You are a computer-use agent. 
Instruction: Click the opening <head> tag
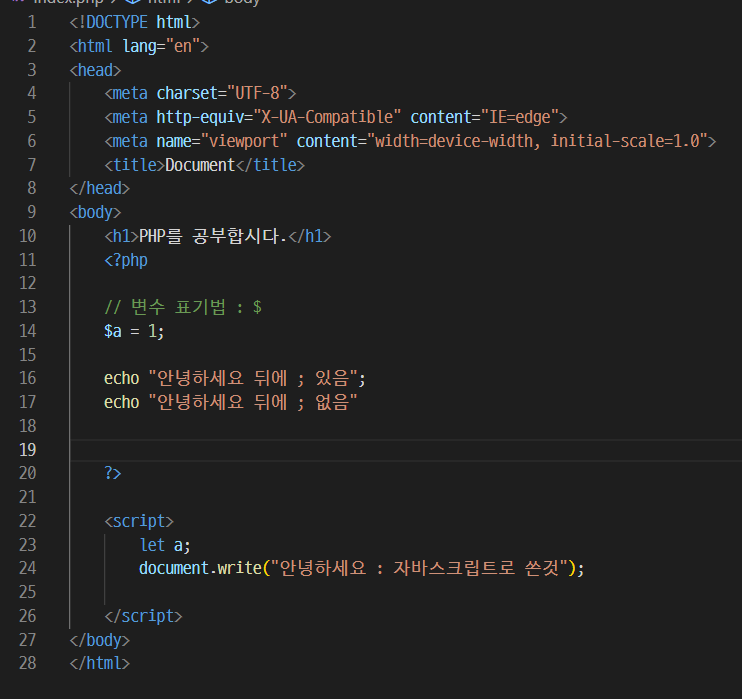[x=96, y=70]
